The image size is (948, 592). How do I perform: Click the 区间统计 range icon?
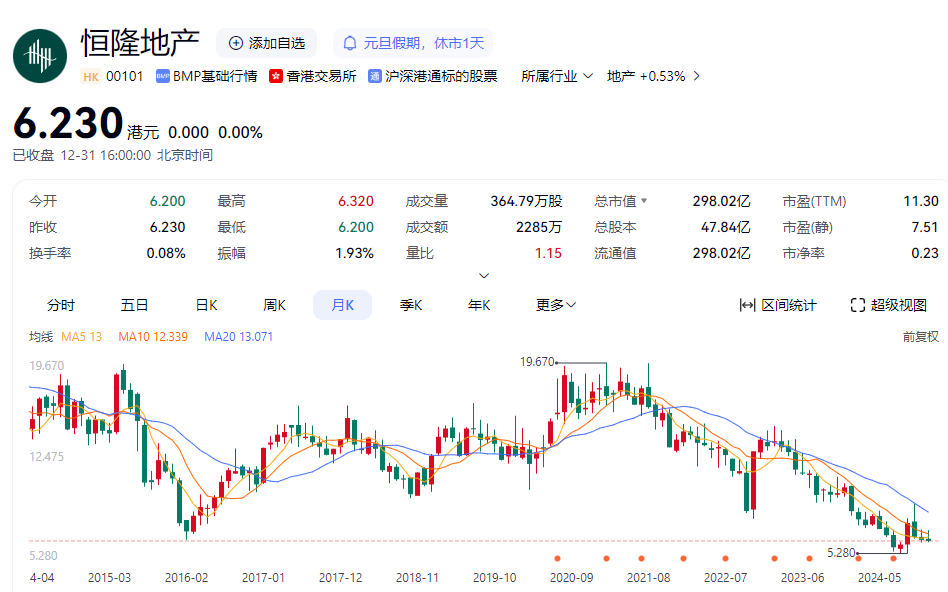pos(747,305)
